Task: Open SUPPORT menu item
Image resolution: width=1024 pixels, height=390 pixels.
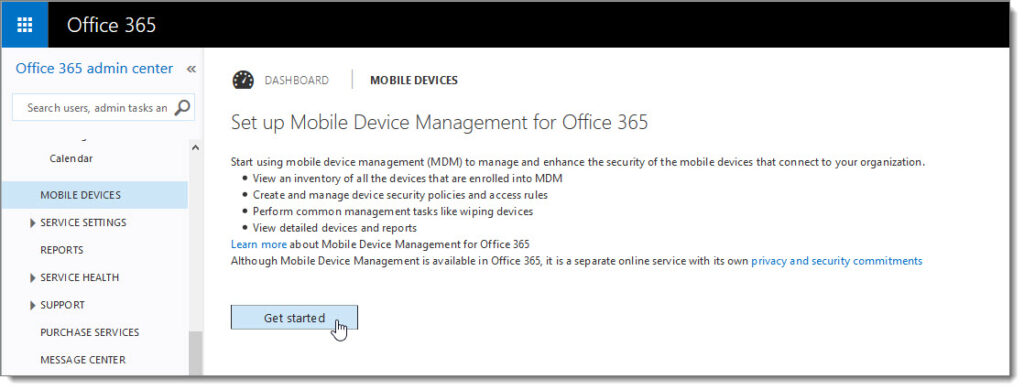Action: (63, 304)
